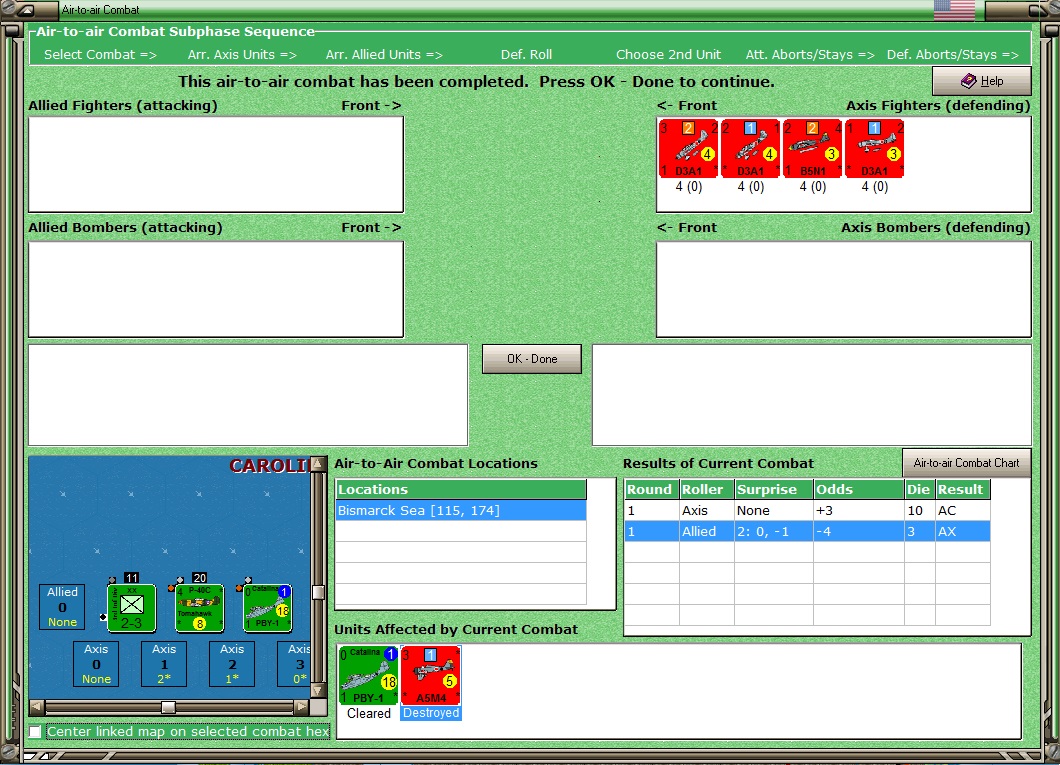Select the last D3A1 counter beside B5N1
The height and width of the screenshot is (765, 1060).
[875, 149]
